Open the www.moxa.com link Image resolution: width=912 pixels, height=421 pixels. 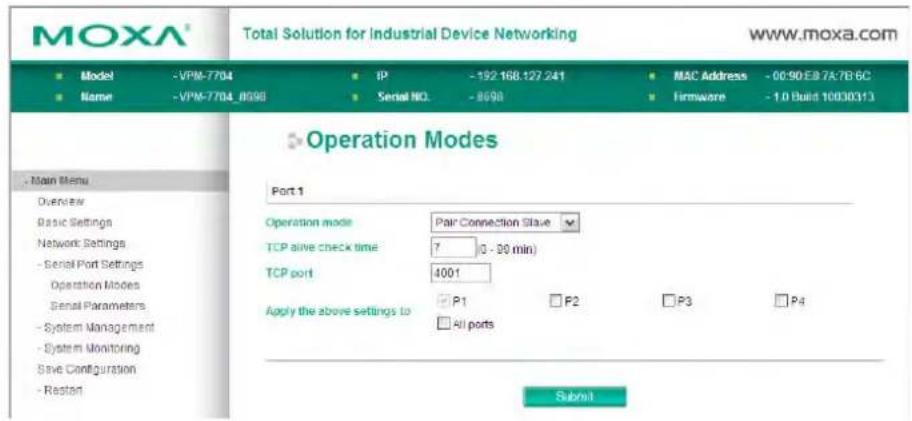[823, 34]
